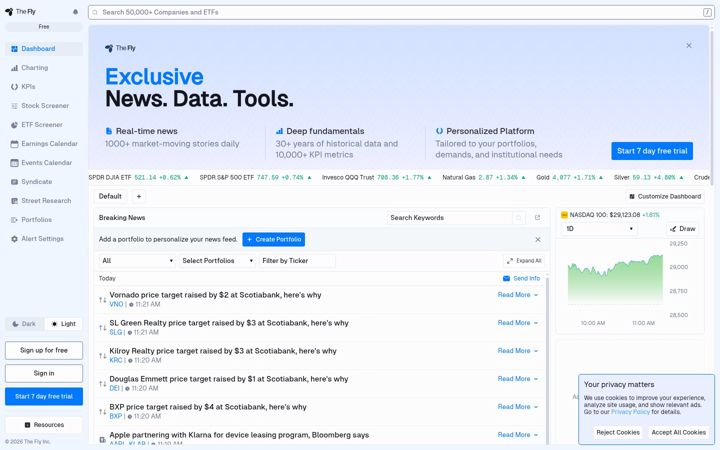The width and height of the screenshot is (720, 450).
Task: Open Events Calendar
Action: click(44, 163)
